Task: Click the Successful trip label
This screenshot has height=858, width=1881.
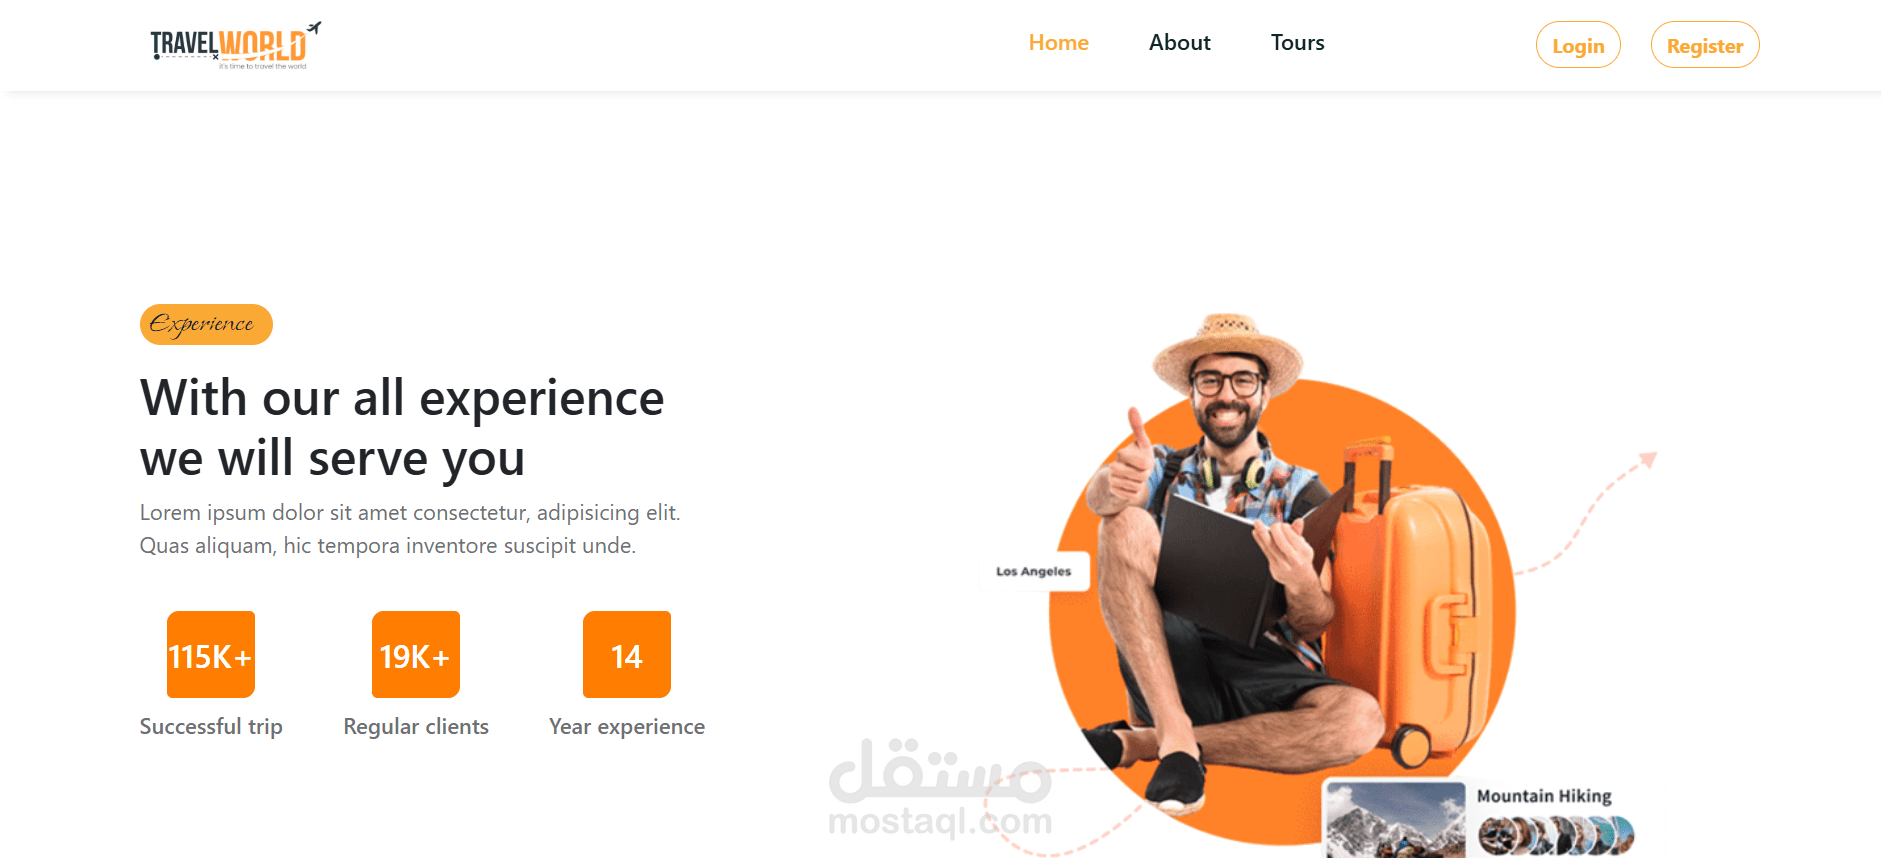Action: 211,727
